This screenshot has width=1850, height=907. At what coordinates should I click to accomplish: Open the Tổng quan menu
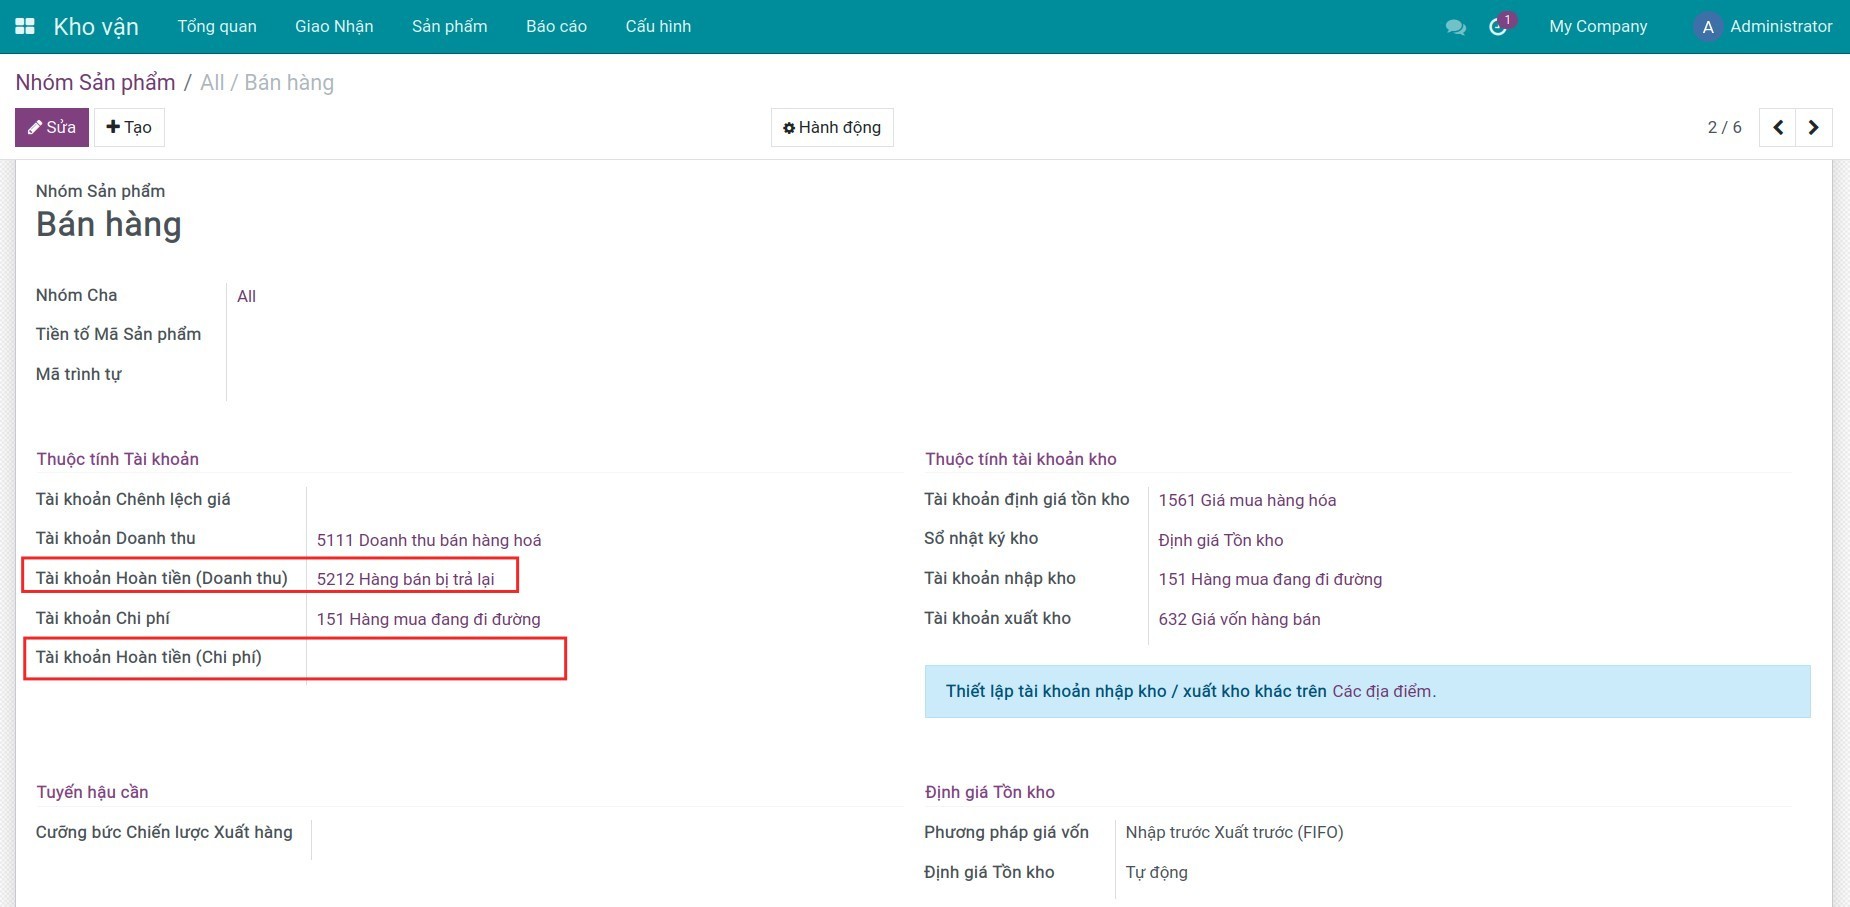pyautogui.click(x=217, y=27)
